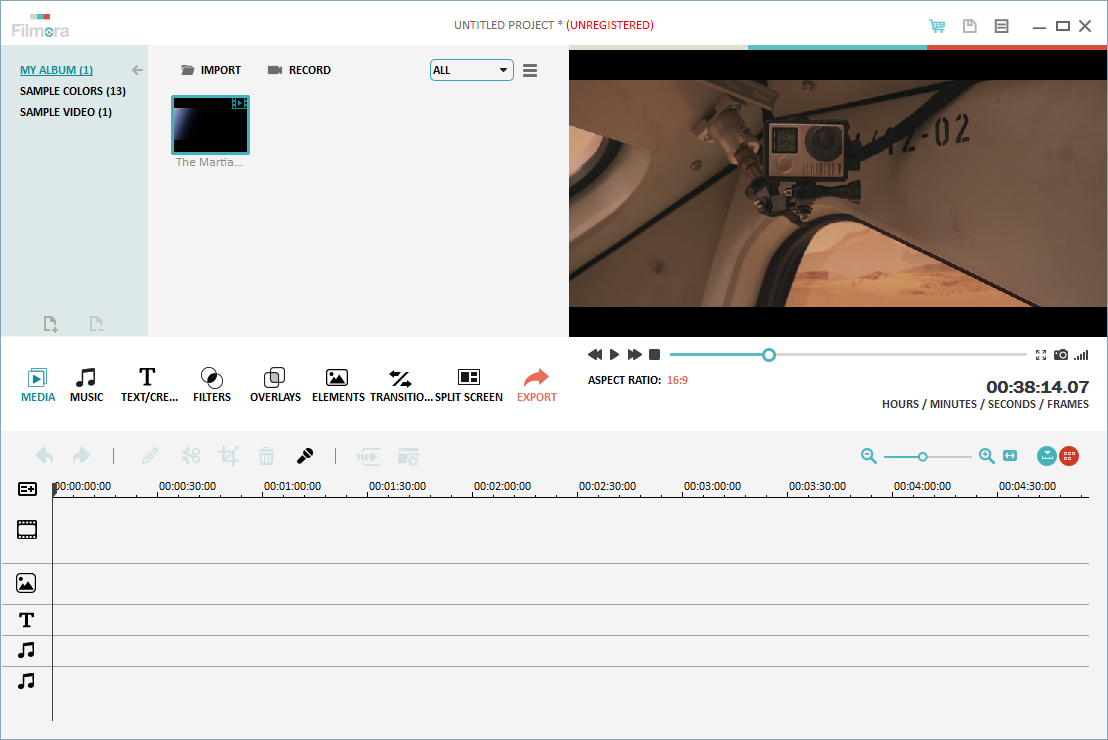Click the EXPORT button

point(536,385)
